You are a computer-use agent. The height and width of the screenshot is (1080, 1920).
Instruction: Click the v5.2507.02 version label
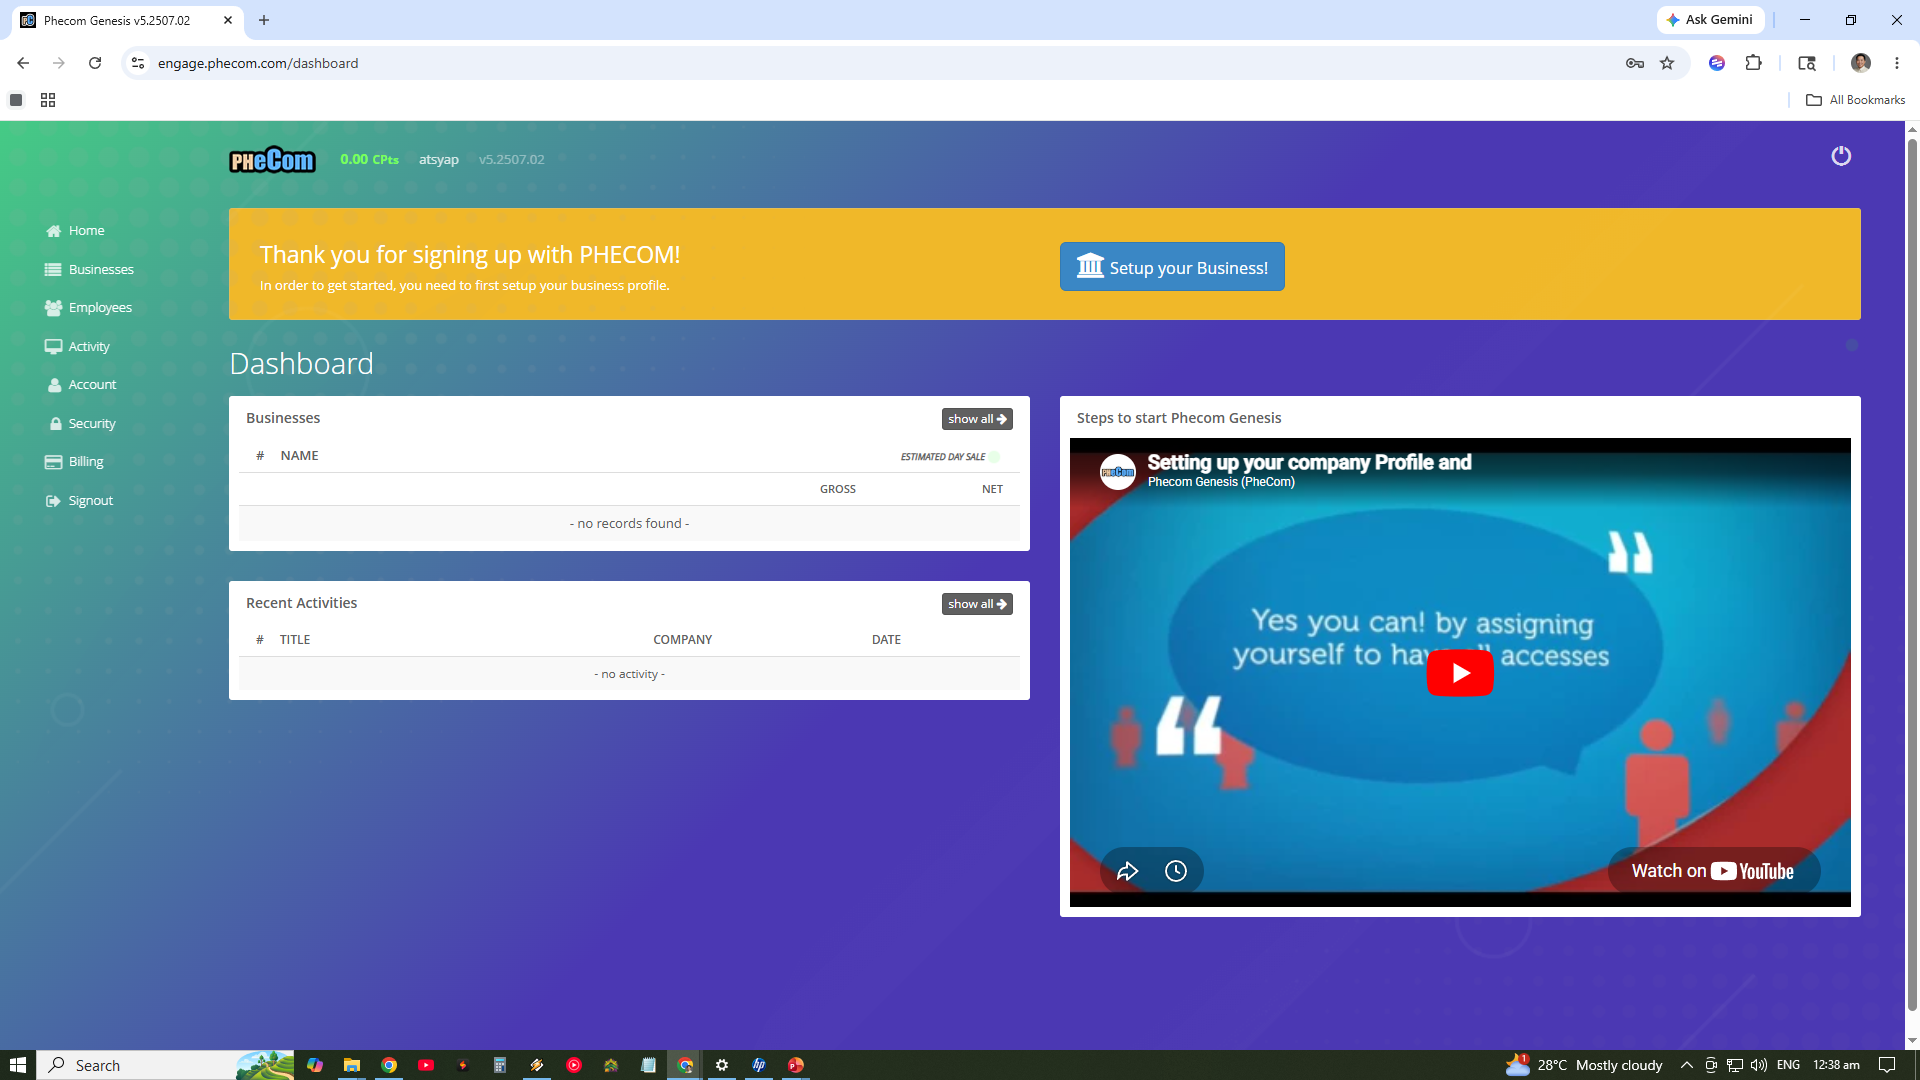click(x=512, y=160)
